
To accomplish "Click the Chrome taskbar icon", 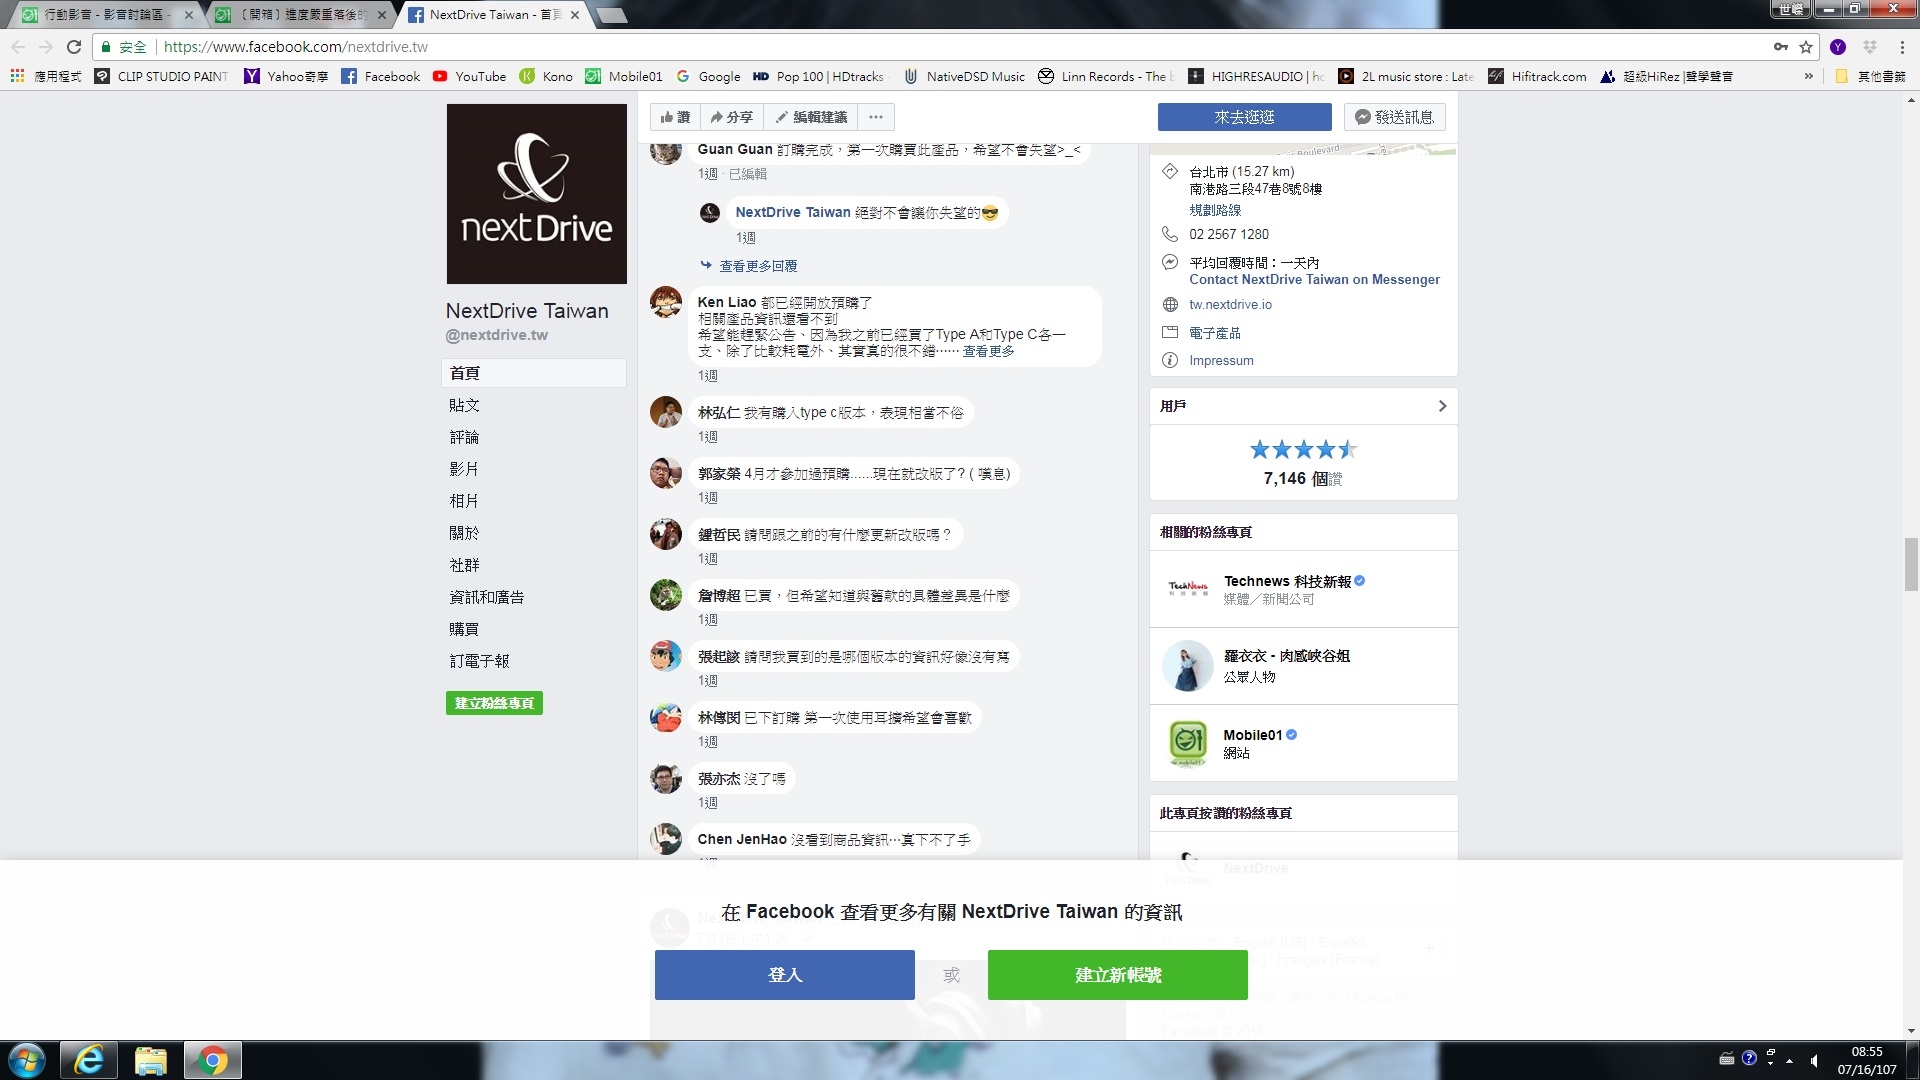I will pos(212,1060).
